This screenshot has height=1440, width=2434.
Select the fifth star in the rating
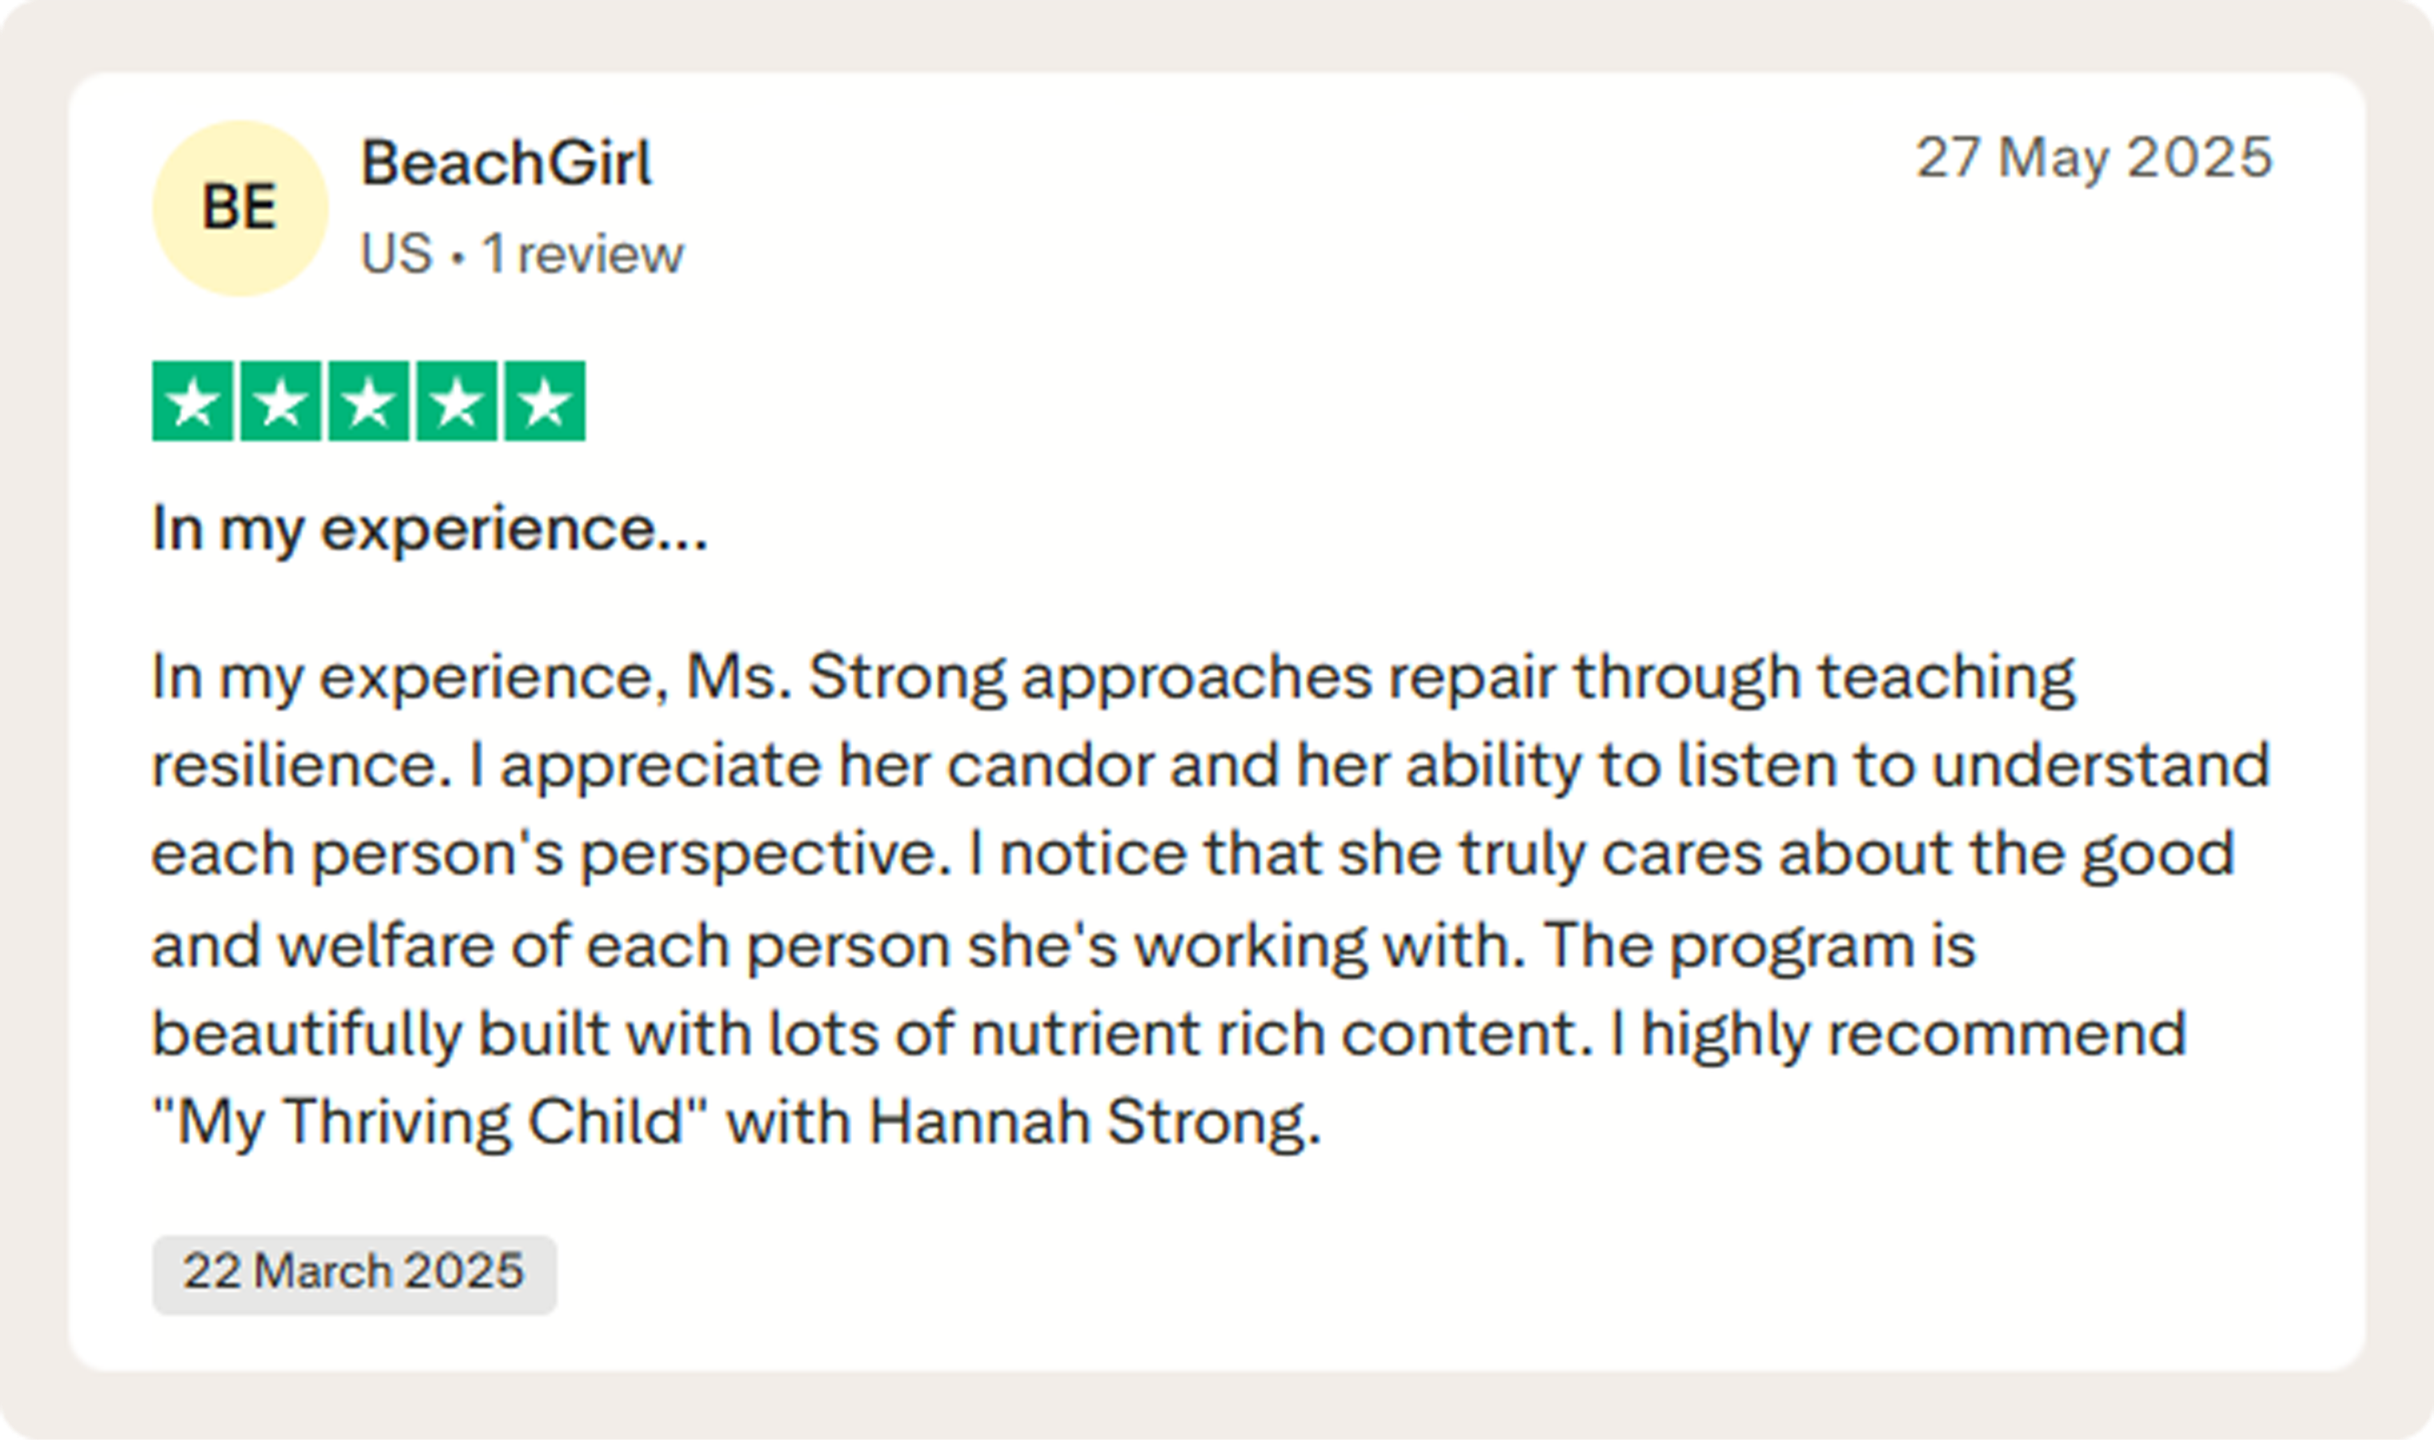click(545, 401)
